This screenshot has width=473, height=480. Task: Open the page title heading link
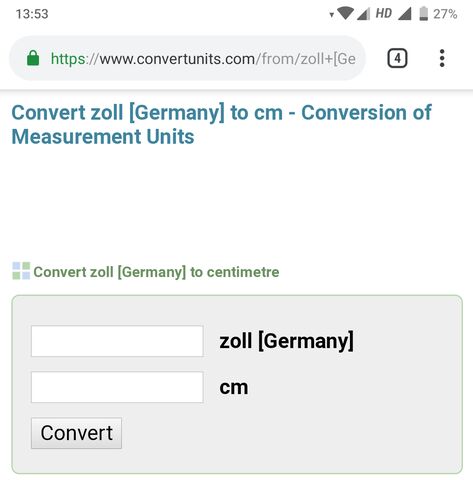click(x=221, y=124)
